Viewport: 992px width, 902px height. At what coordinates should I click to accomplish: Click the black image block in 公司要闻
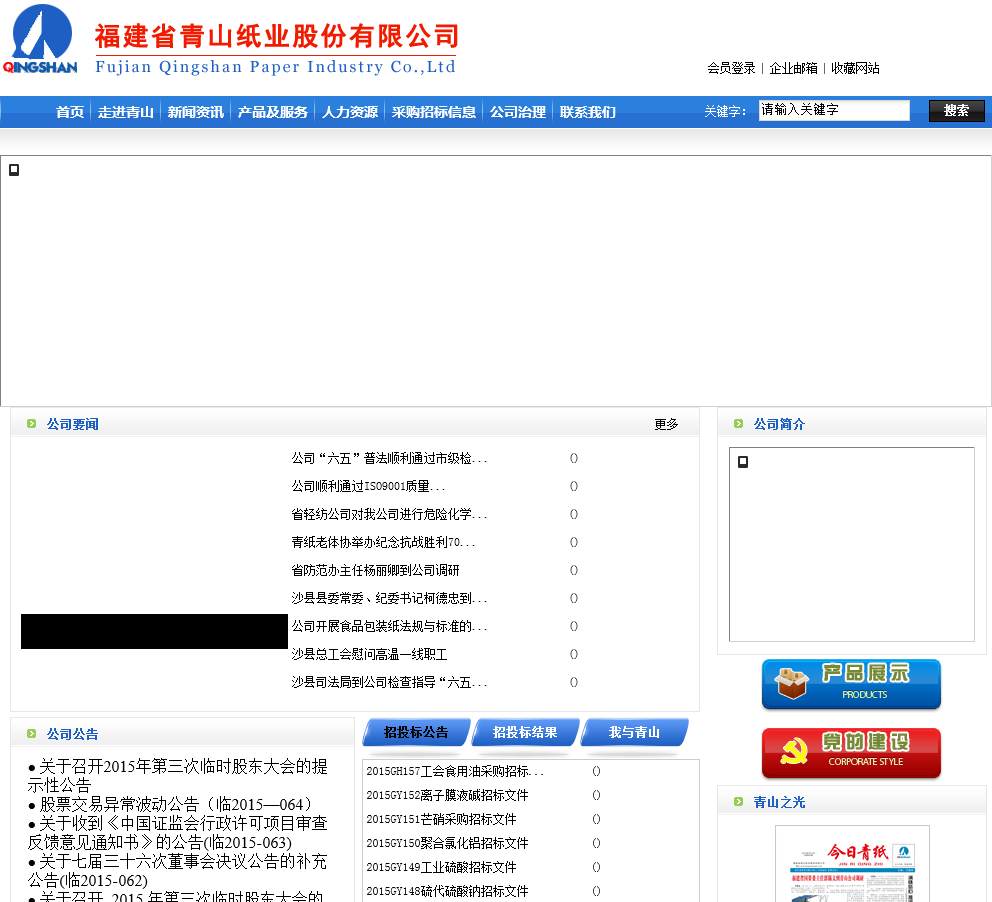[x=154, y=631]
